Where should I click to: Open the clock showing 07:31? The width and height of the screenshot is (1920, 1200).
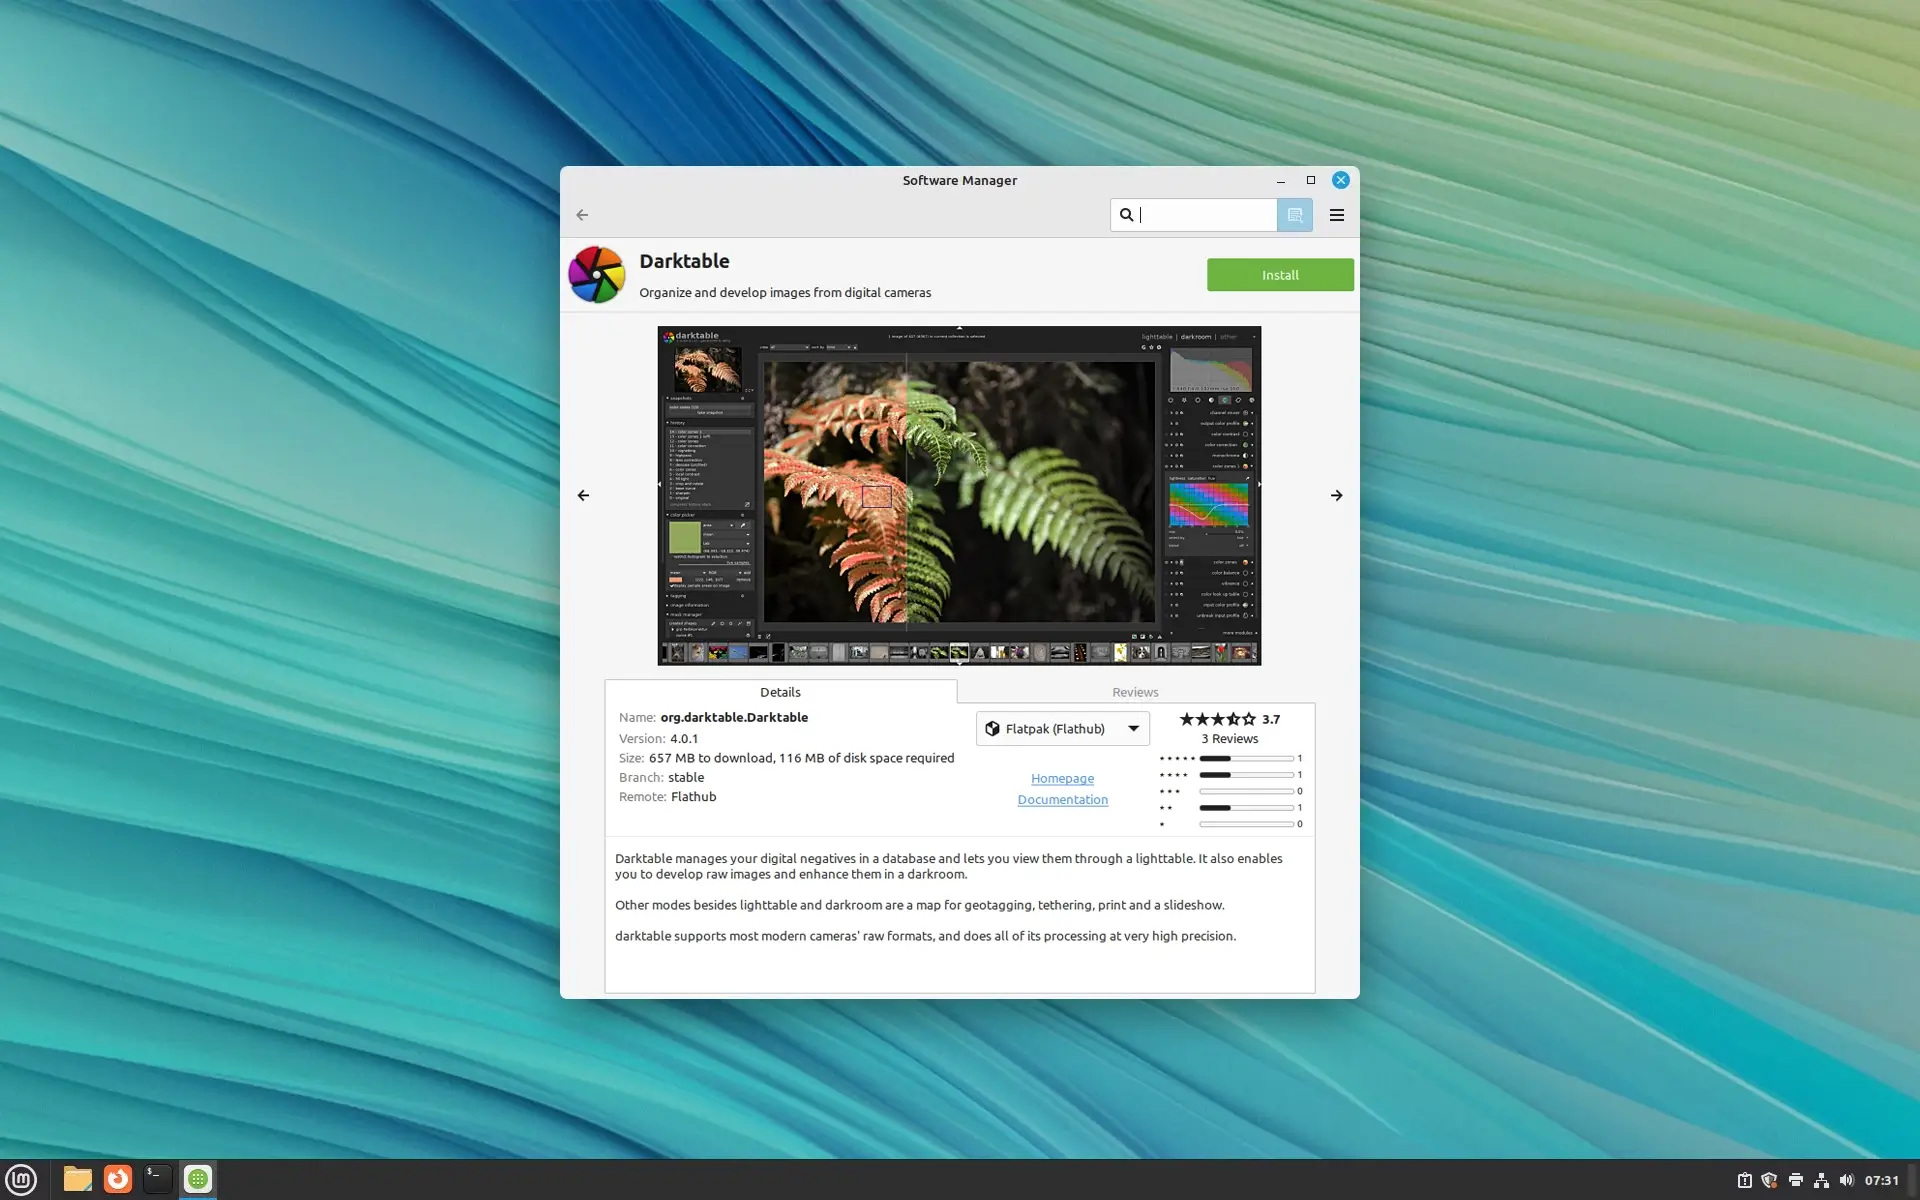coord(1881,1180)
